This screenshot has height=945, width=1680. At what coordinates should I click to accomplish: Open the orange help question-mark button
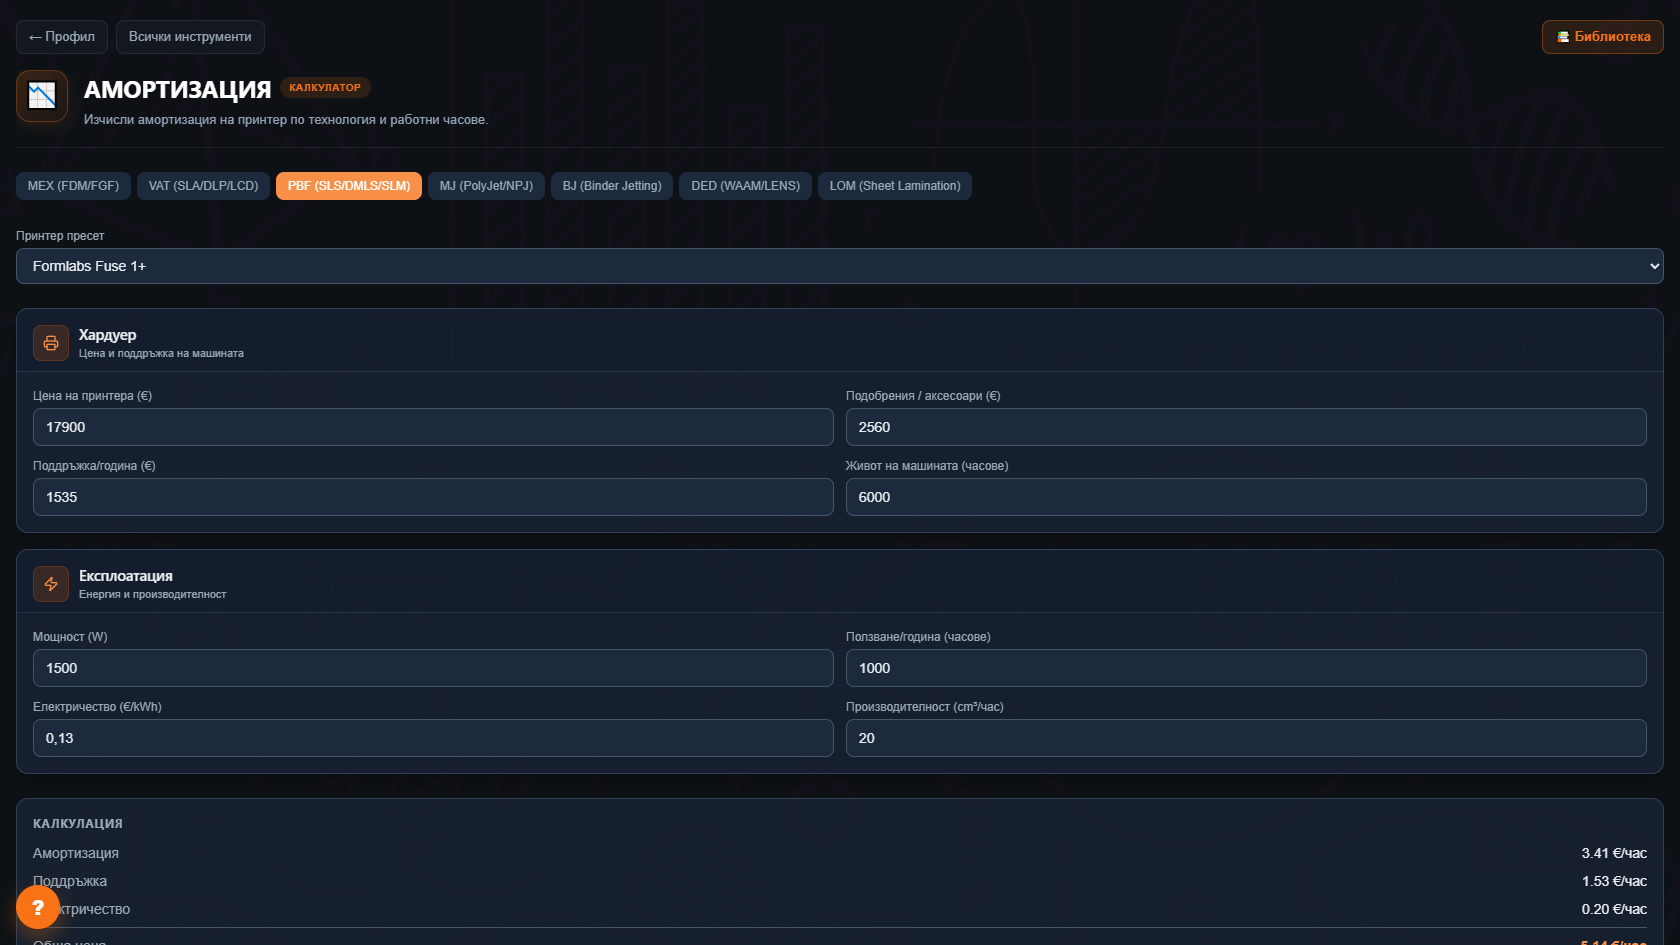(x=38, y=907)
